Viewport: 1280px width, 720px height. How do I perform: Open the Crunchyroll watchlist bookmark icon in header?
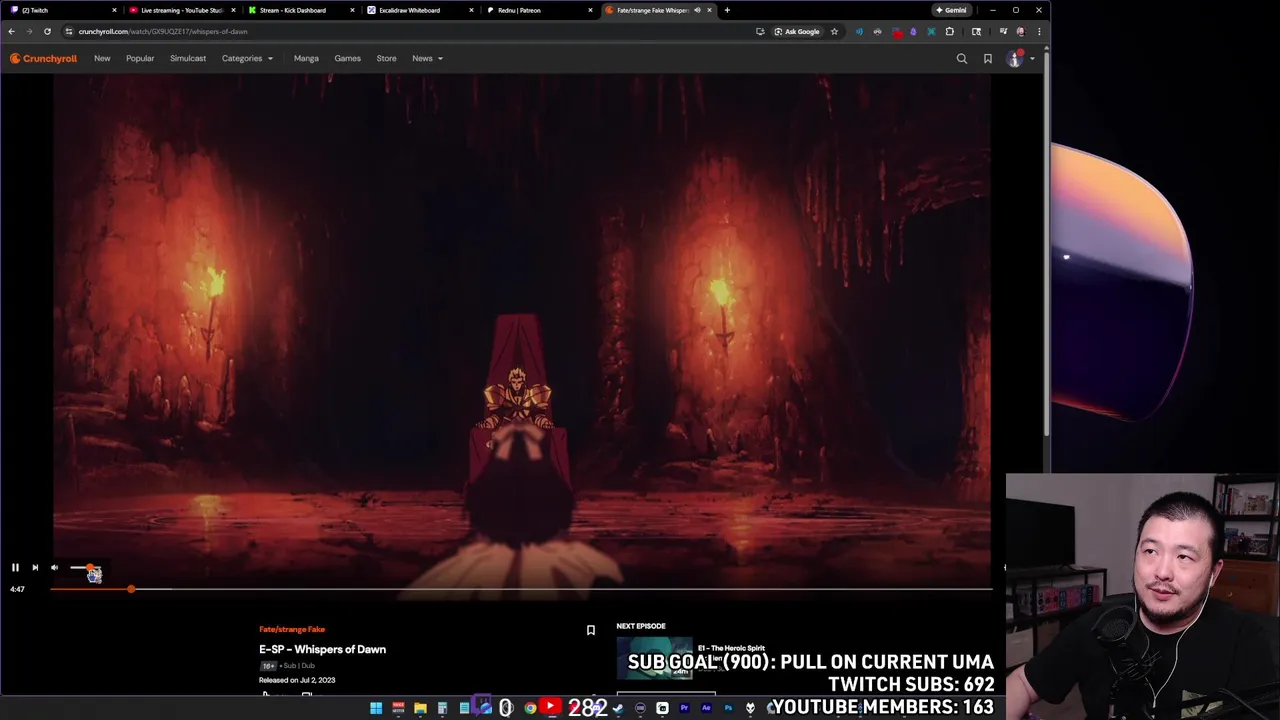coord(988,59)
